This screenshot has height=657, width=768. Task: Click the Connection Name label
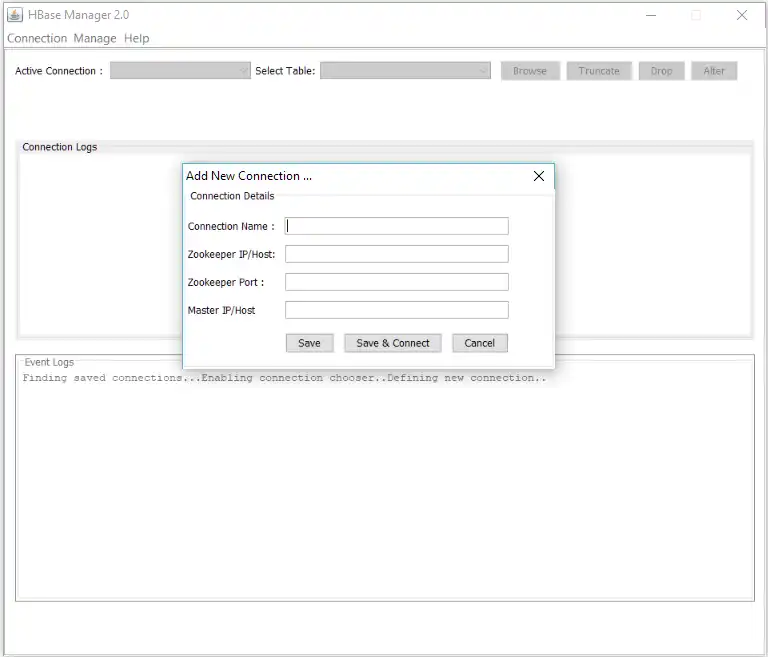[231, 226]
